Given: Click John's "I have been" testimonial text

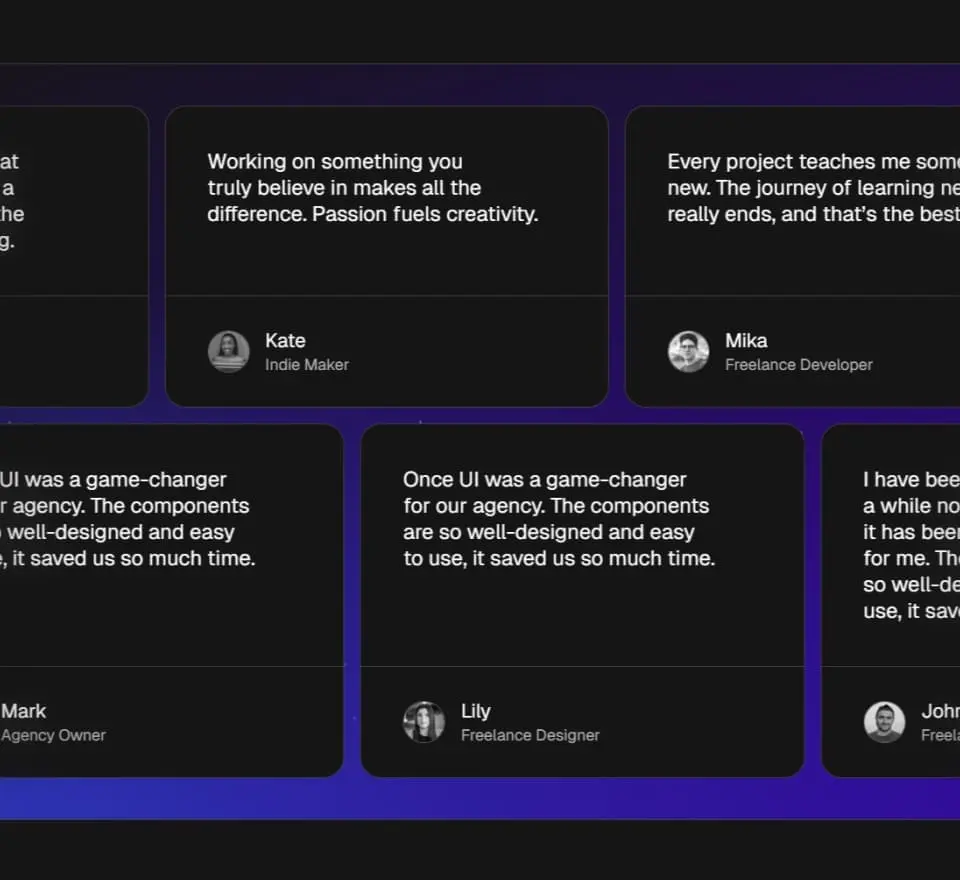Looking at the screenshot, I should tap(911, 545).
